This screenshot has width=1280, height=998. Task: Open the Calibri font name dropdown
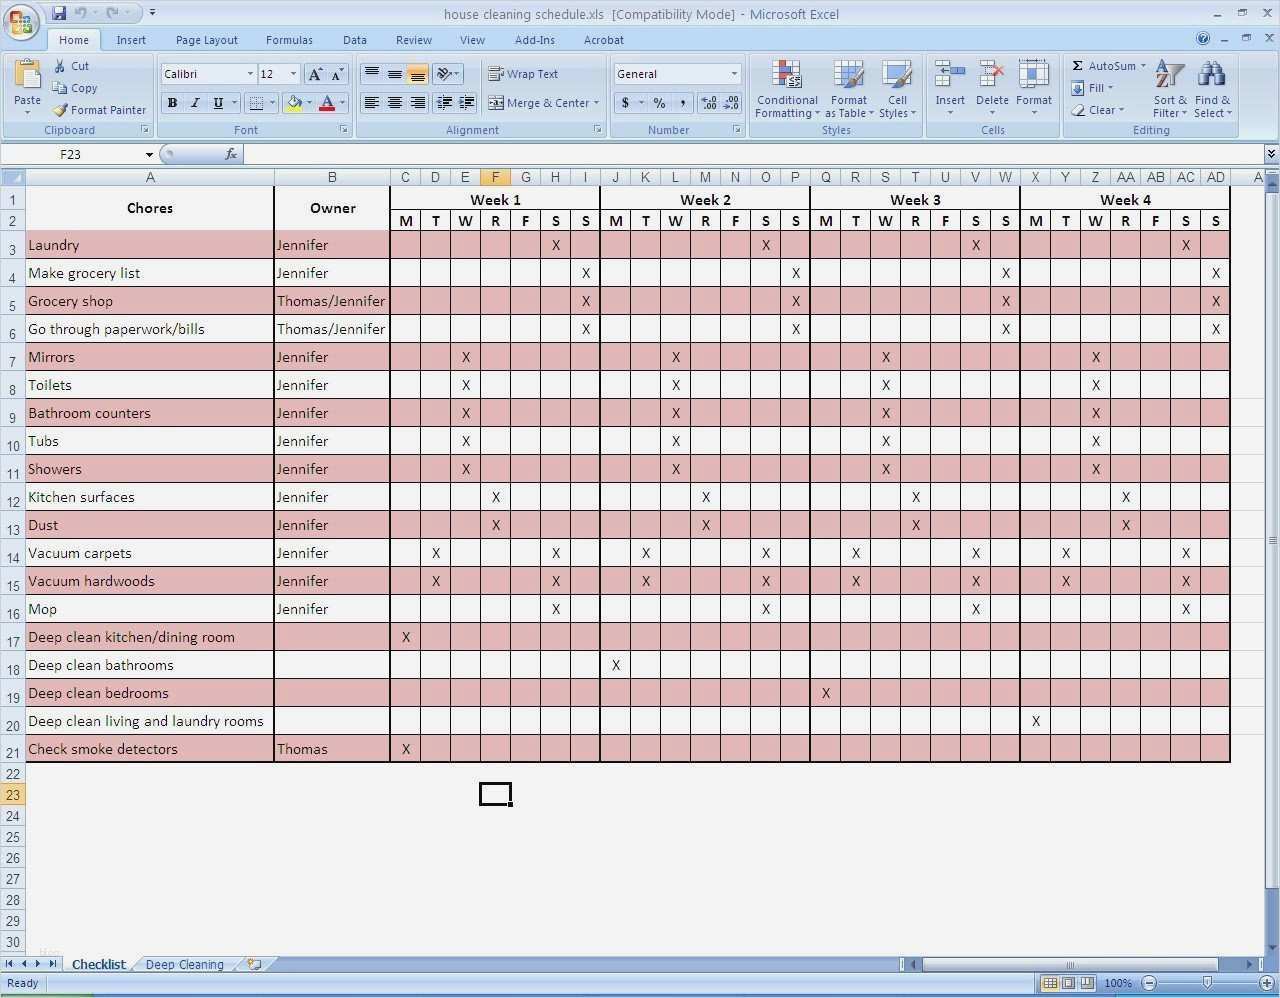tap(250, 74)
